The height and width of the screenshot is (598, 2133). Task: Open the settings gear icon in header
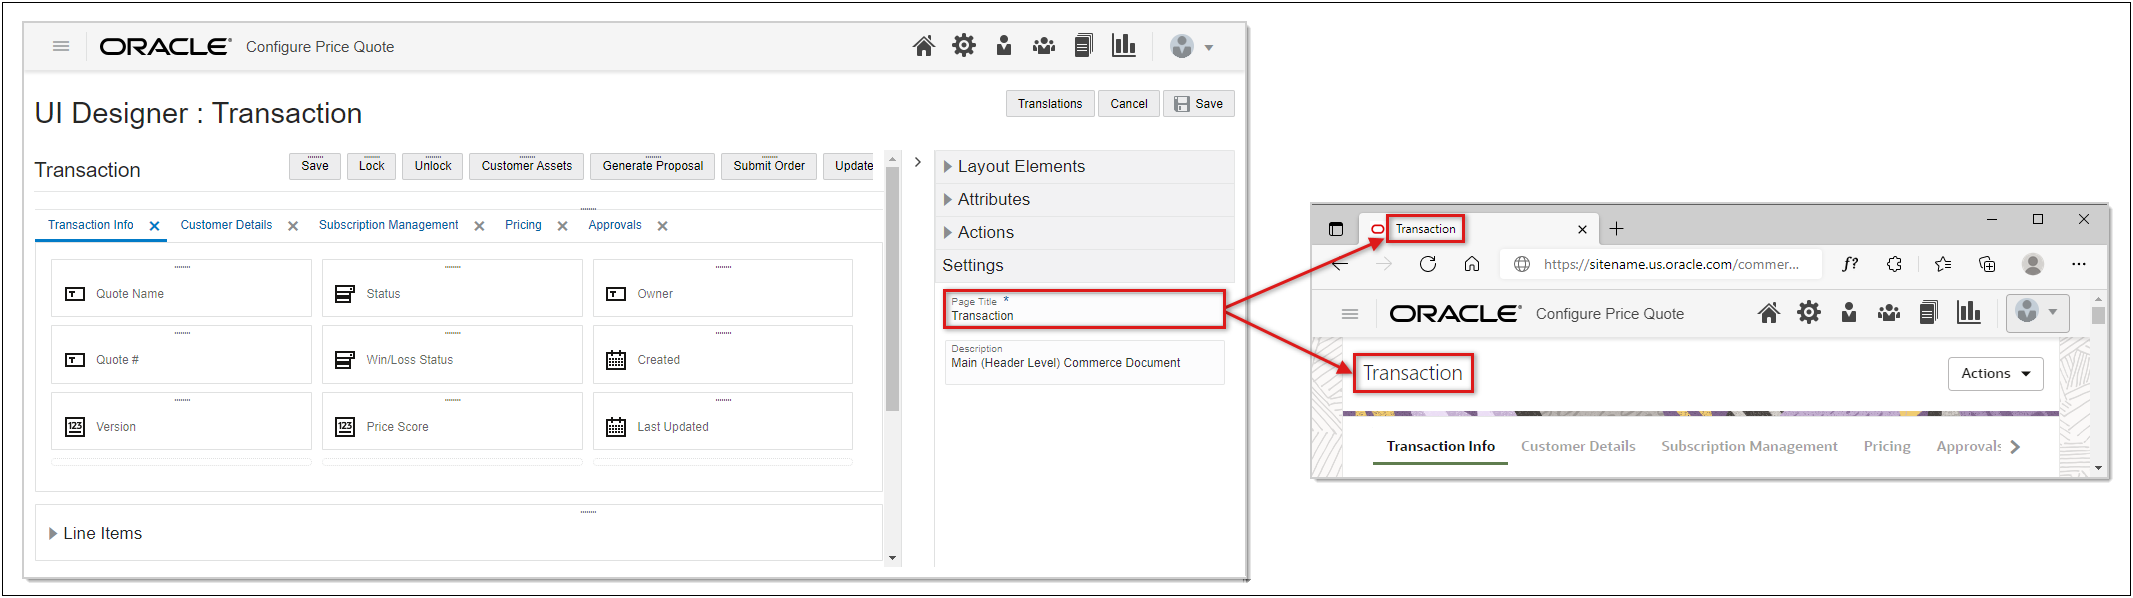point(963,46)
